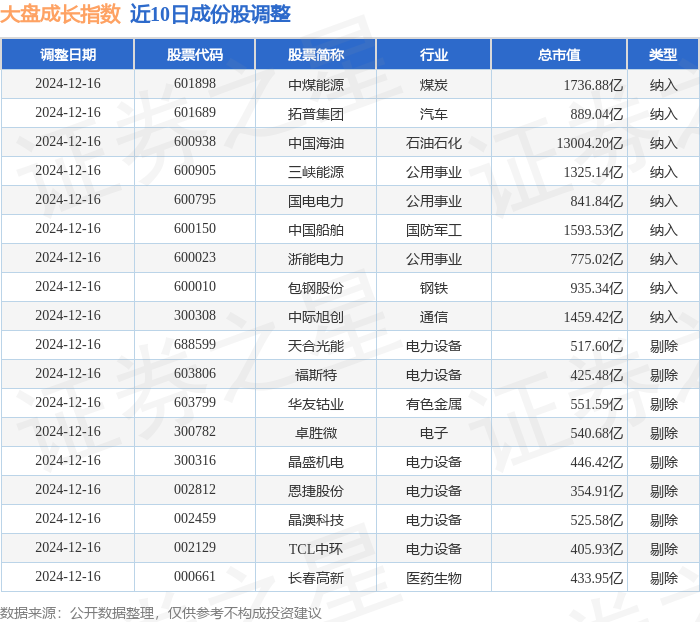Screen dimensions: 700x622
Task: Click market value 1736.88亿
Action: click(593, 85)
